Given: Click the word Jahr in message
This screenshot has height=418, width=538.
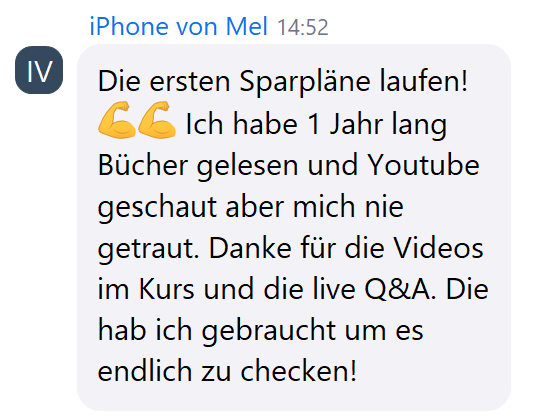Looking at the screenshot, I should [x=356, y=124].
